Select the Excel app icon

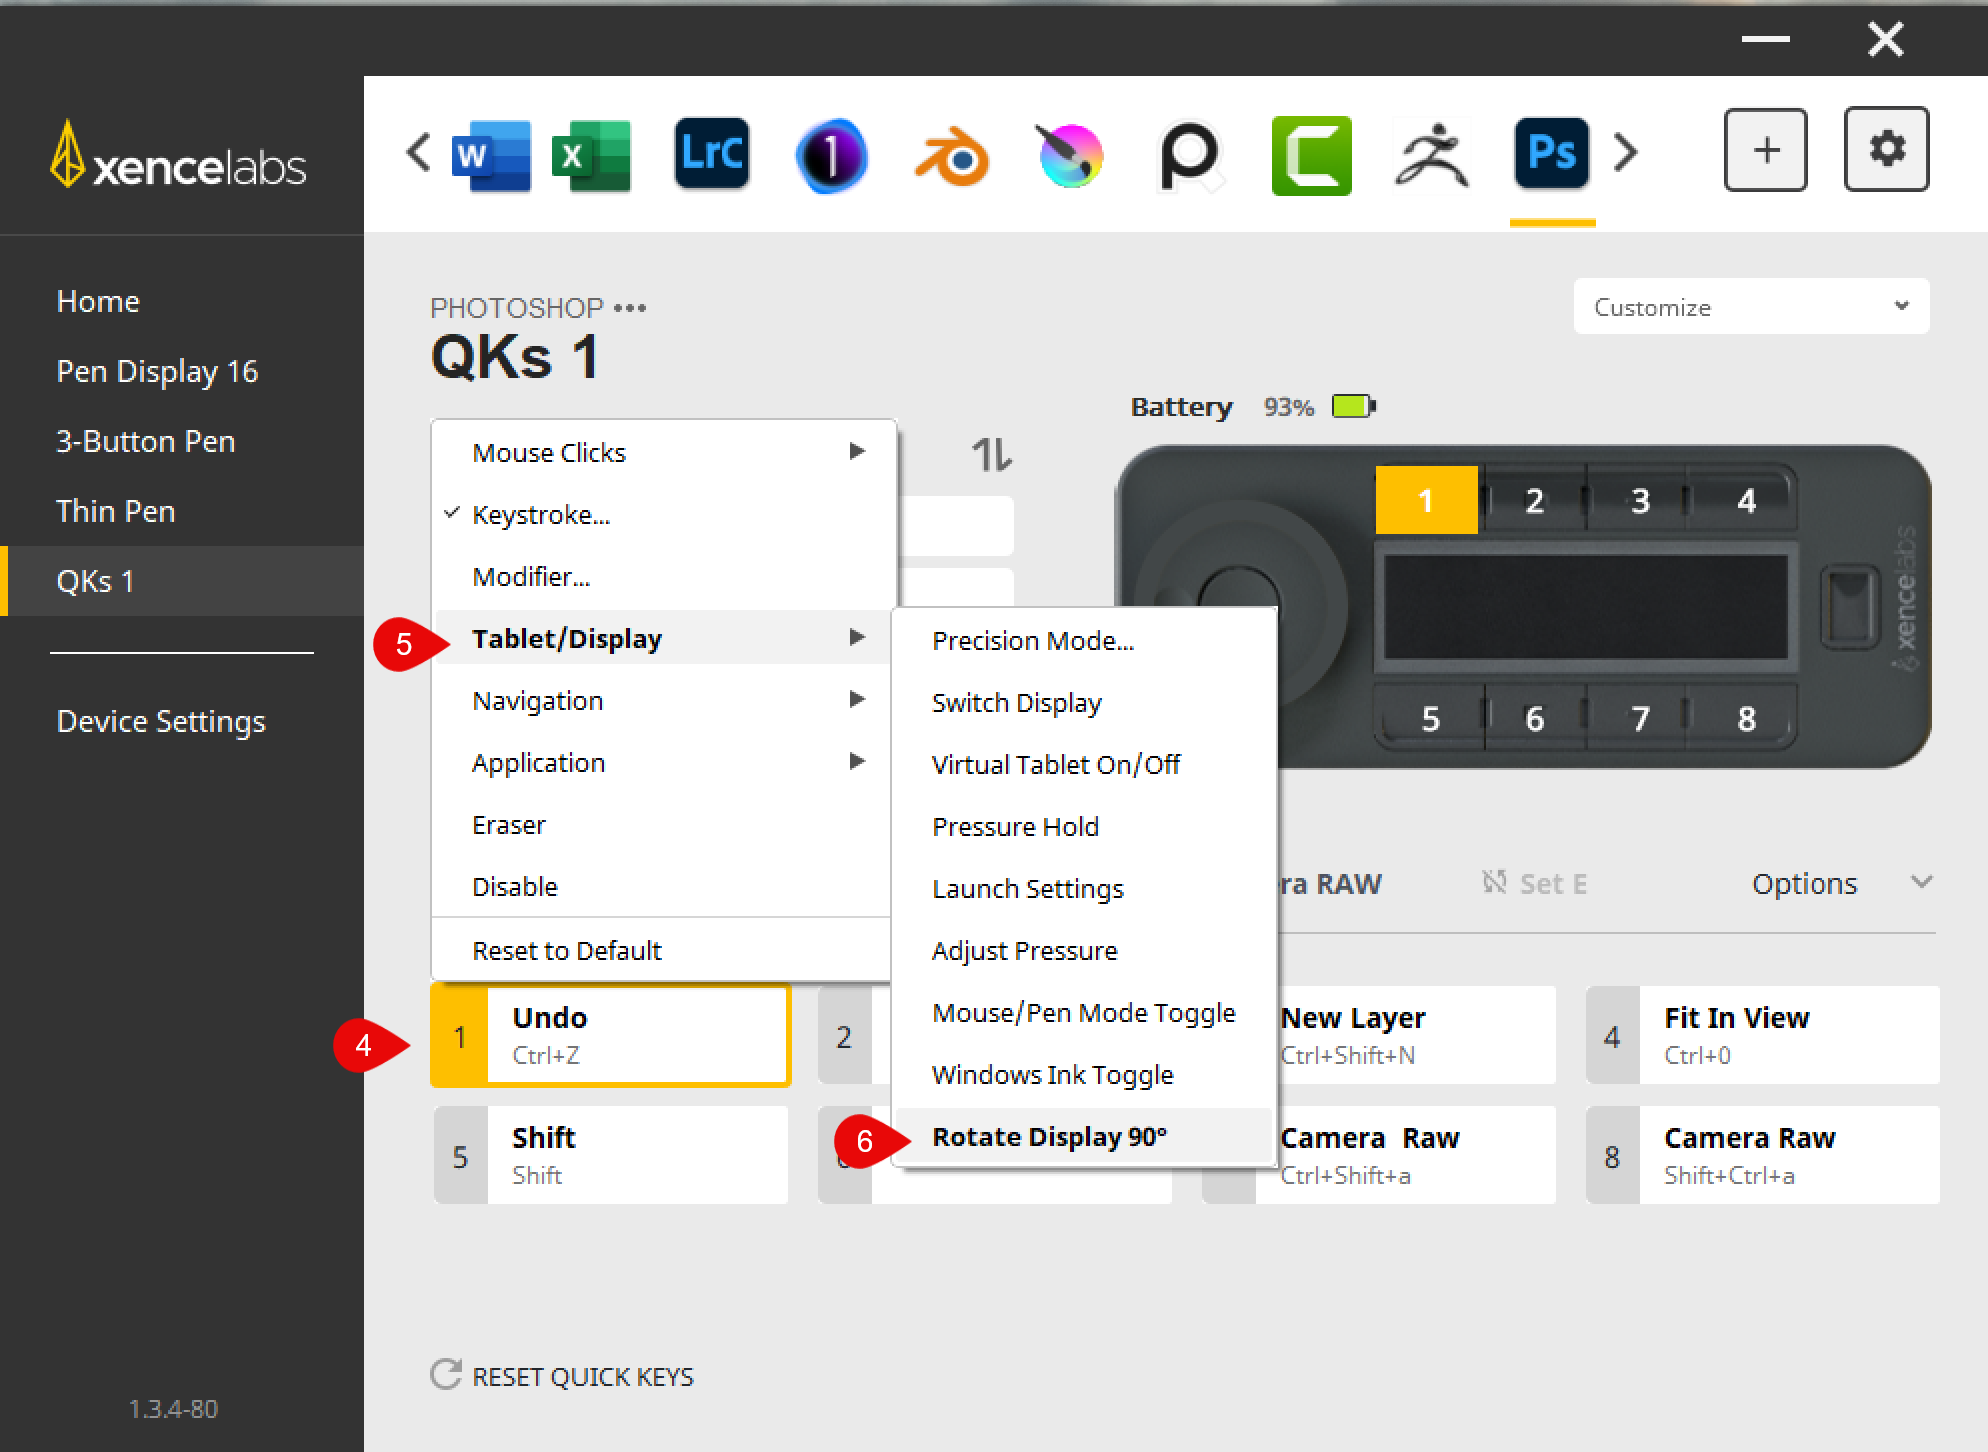(591, 155)
